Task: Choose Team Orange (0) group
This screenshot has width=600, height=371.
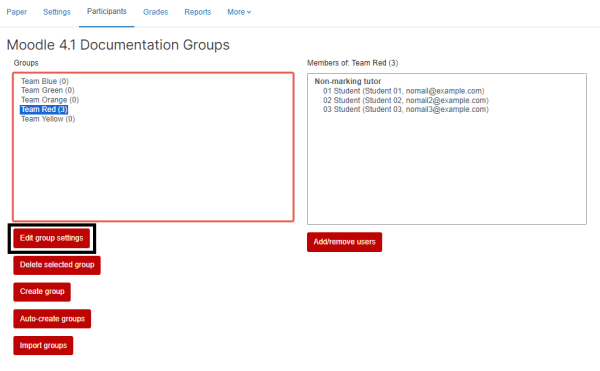Action: tap(50, 100)
